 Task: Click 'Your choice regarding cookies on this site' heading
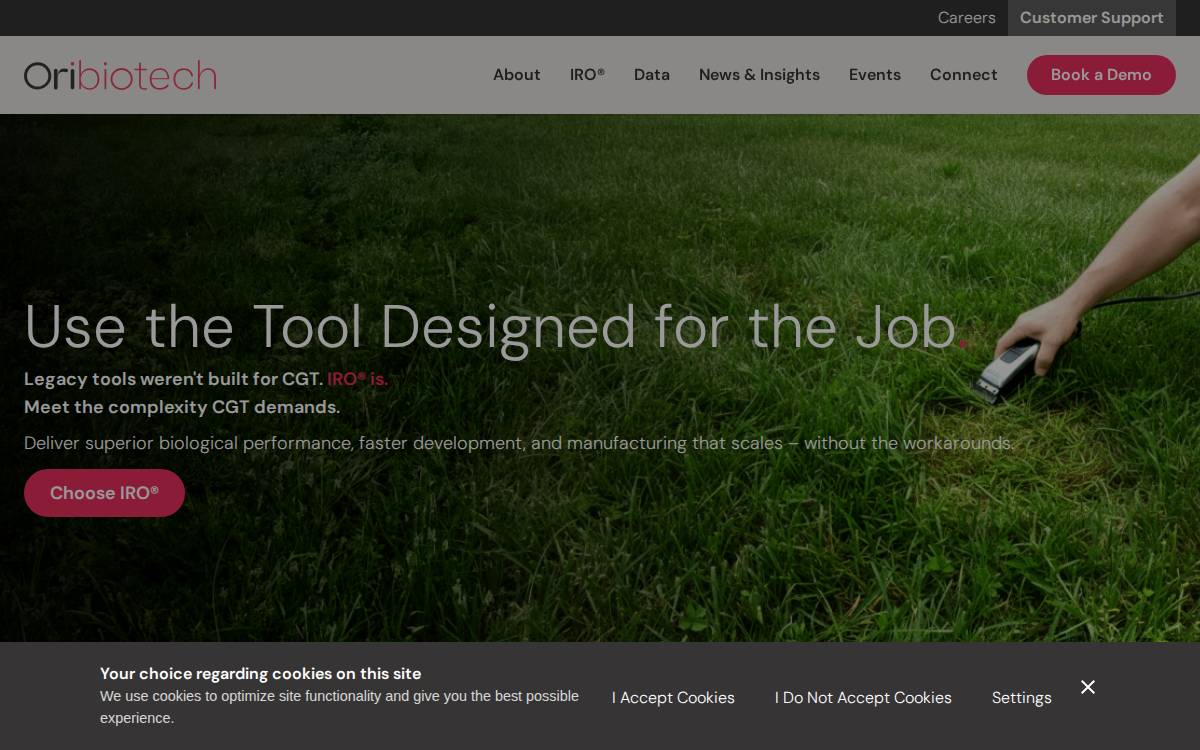click(260, 674)
